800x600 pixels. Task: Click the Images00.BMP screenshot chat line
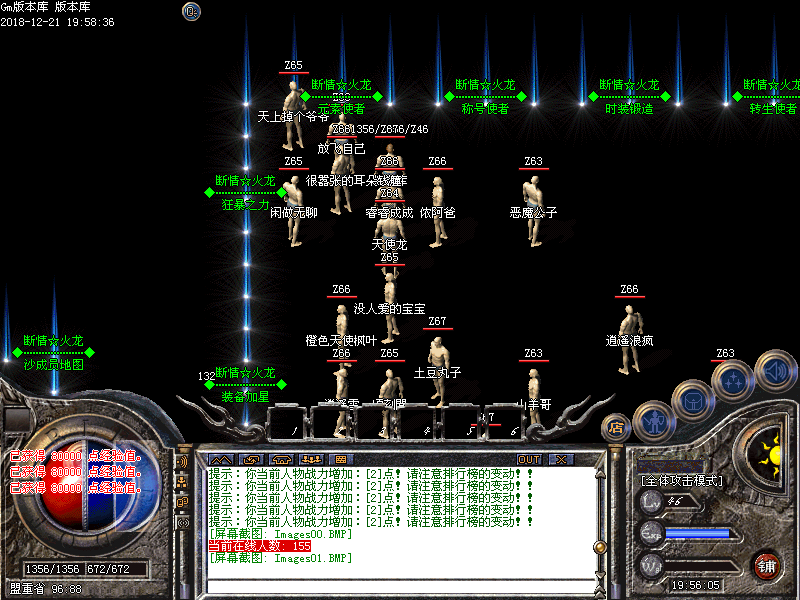[x=281, y=534]
